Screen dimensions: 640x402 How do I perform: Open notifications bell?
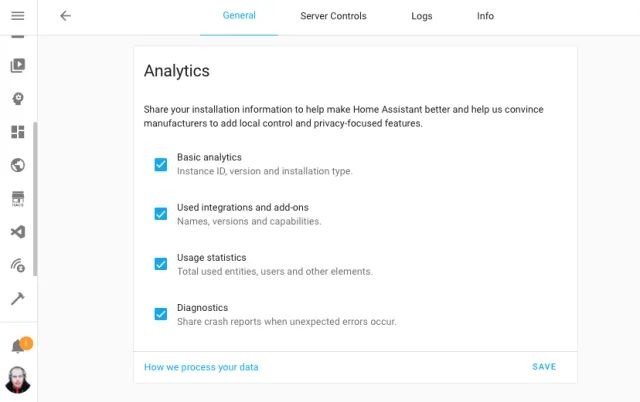pyautogui.click(x=18, y=347)
